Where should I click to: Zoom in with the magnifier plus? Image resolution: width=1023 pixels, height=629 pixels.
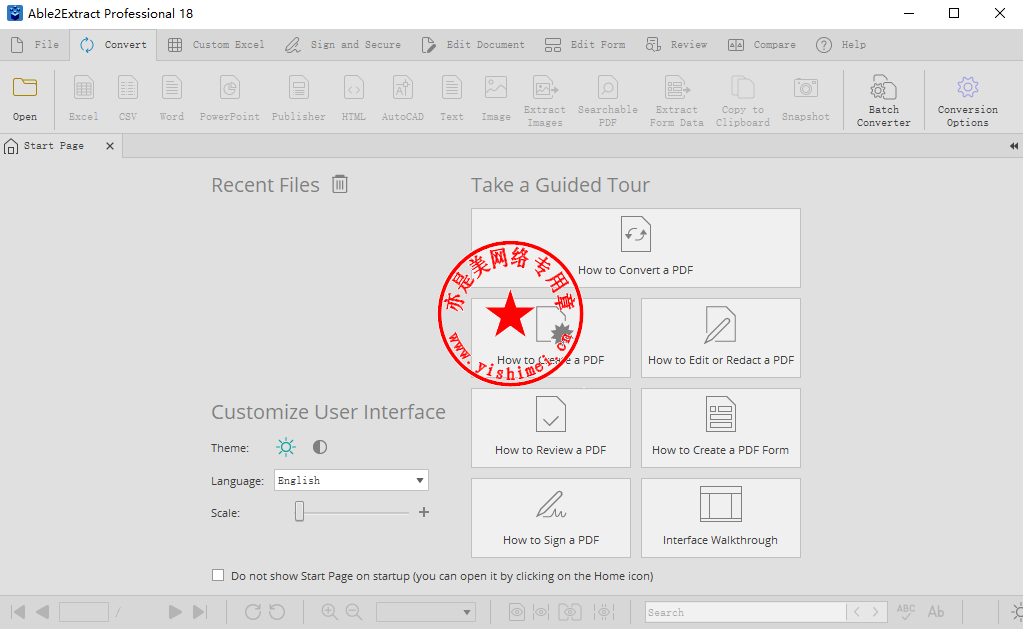point(329,612)
